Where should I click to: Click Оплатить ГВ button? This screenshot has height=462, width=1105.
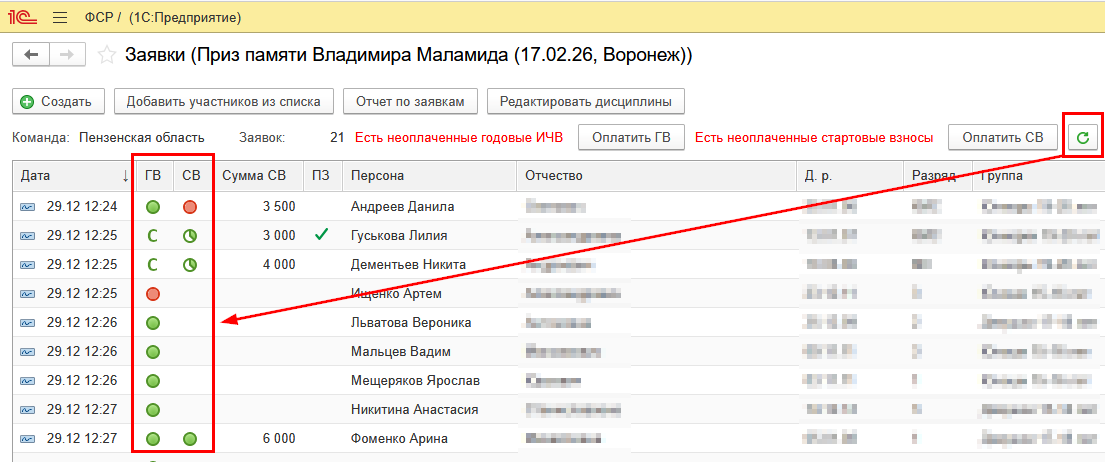coord(630,138)
